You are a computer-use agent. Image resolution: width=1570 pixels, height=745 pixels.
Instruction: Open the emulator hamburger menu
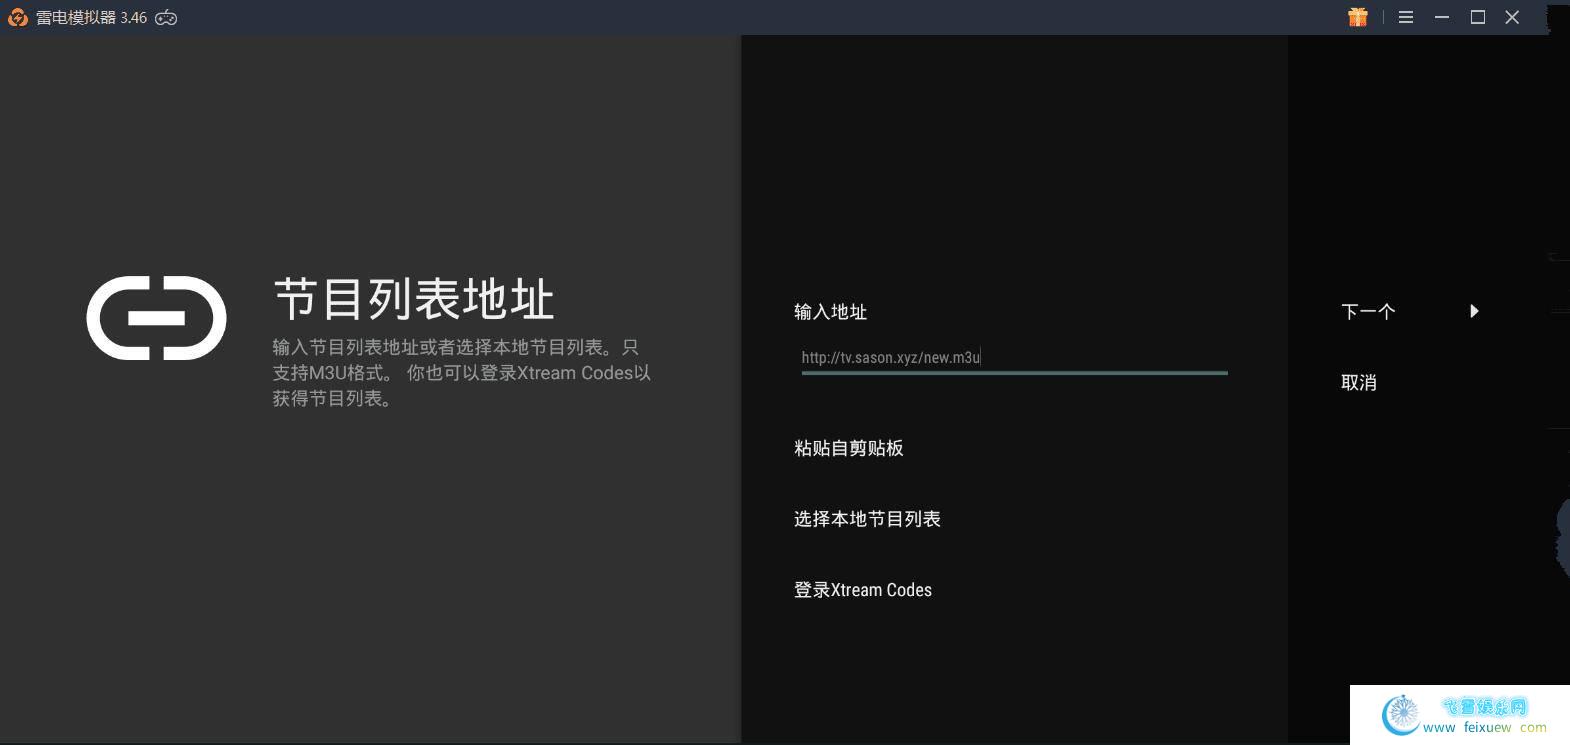tap(1406, 17)
